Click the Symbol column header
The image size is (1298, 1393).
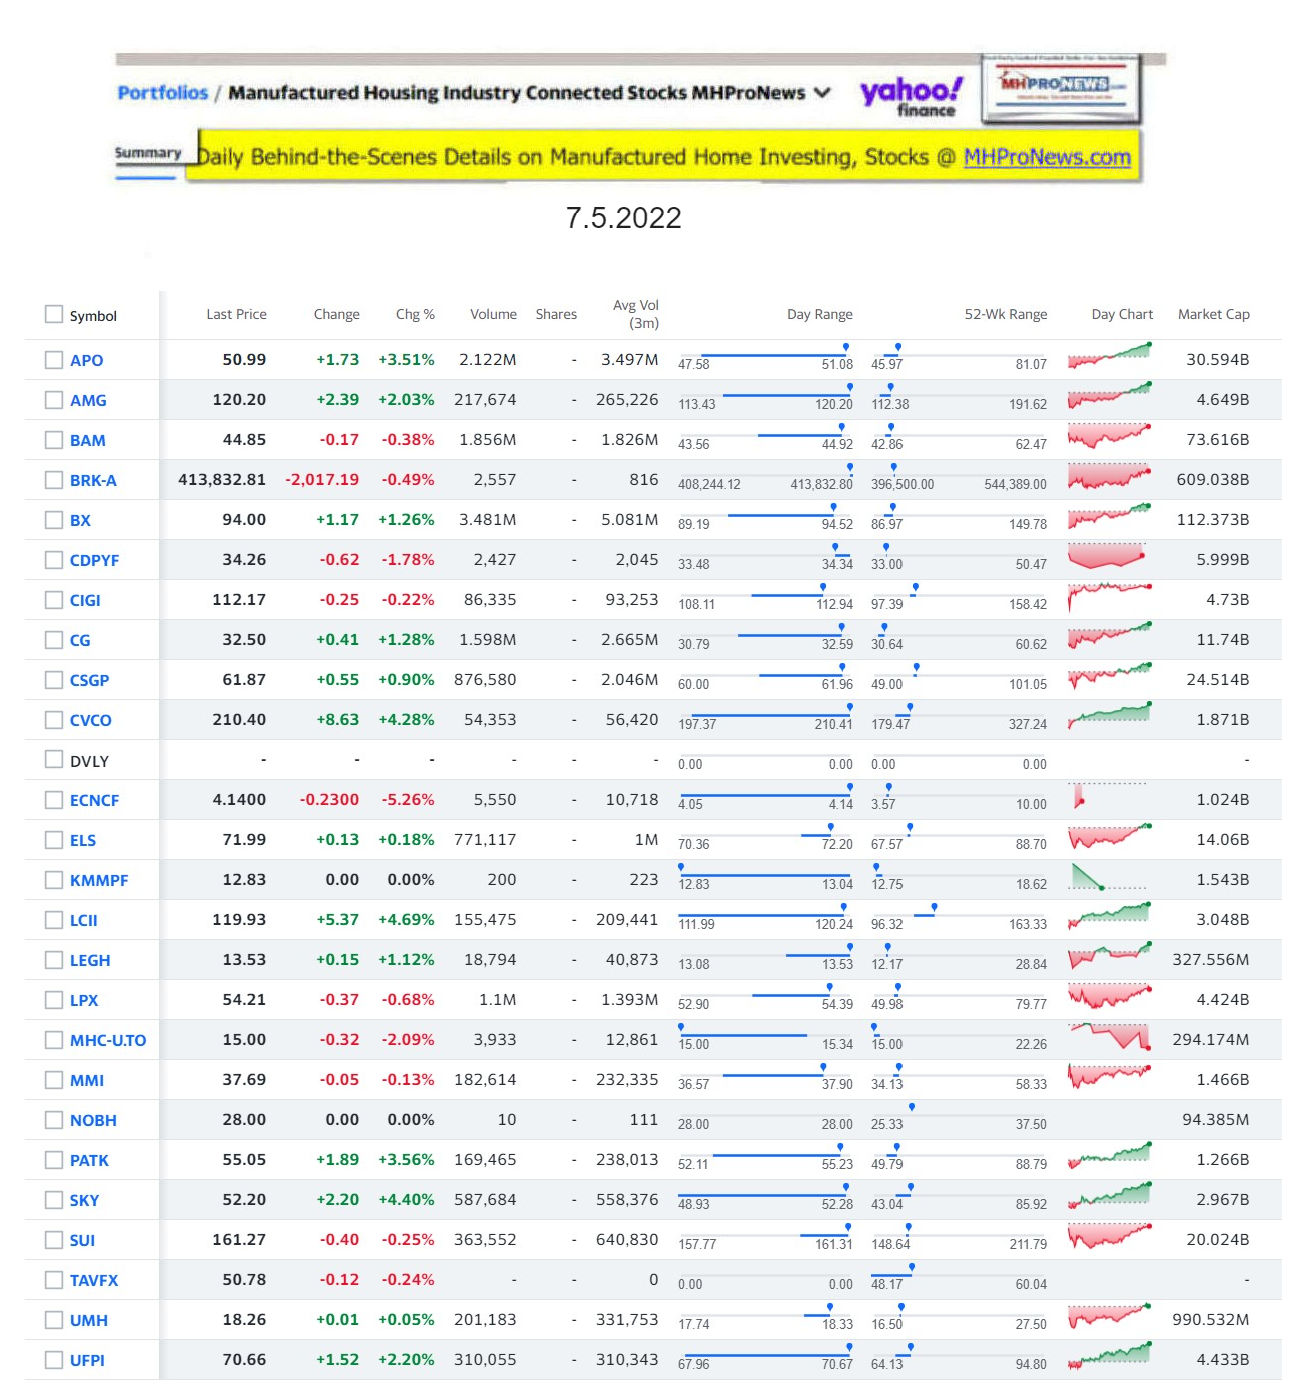93,316
